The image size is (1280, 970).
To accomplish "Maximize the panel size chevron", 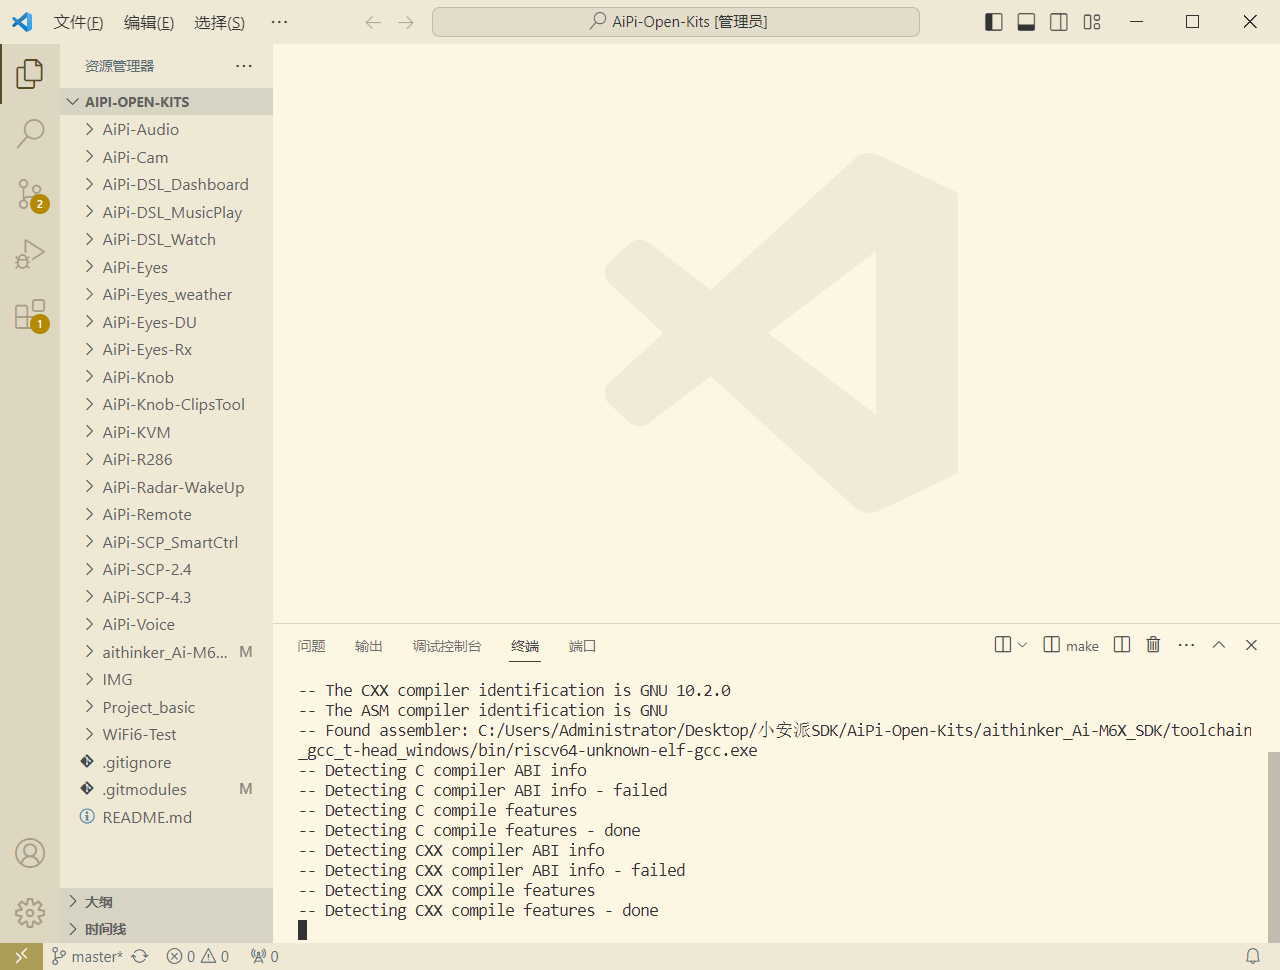I will click(x=1219, y=645).
